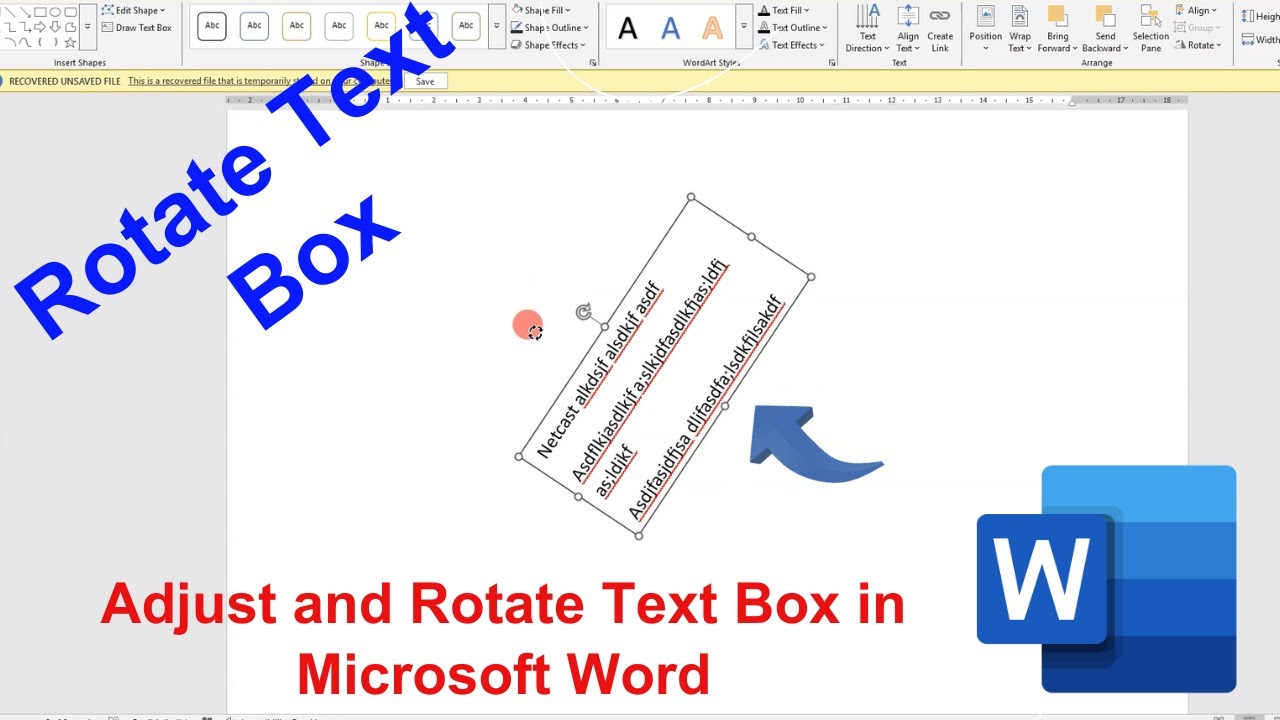The width and height of the screenshot is (1280, 720).
Task: Apply the orange-outline Abc shape style
Action: 297,26
